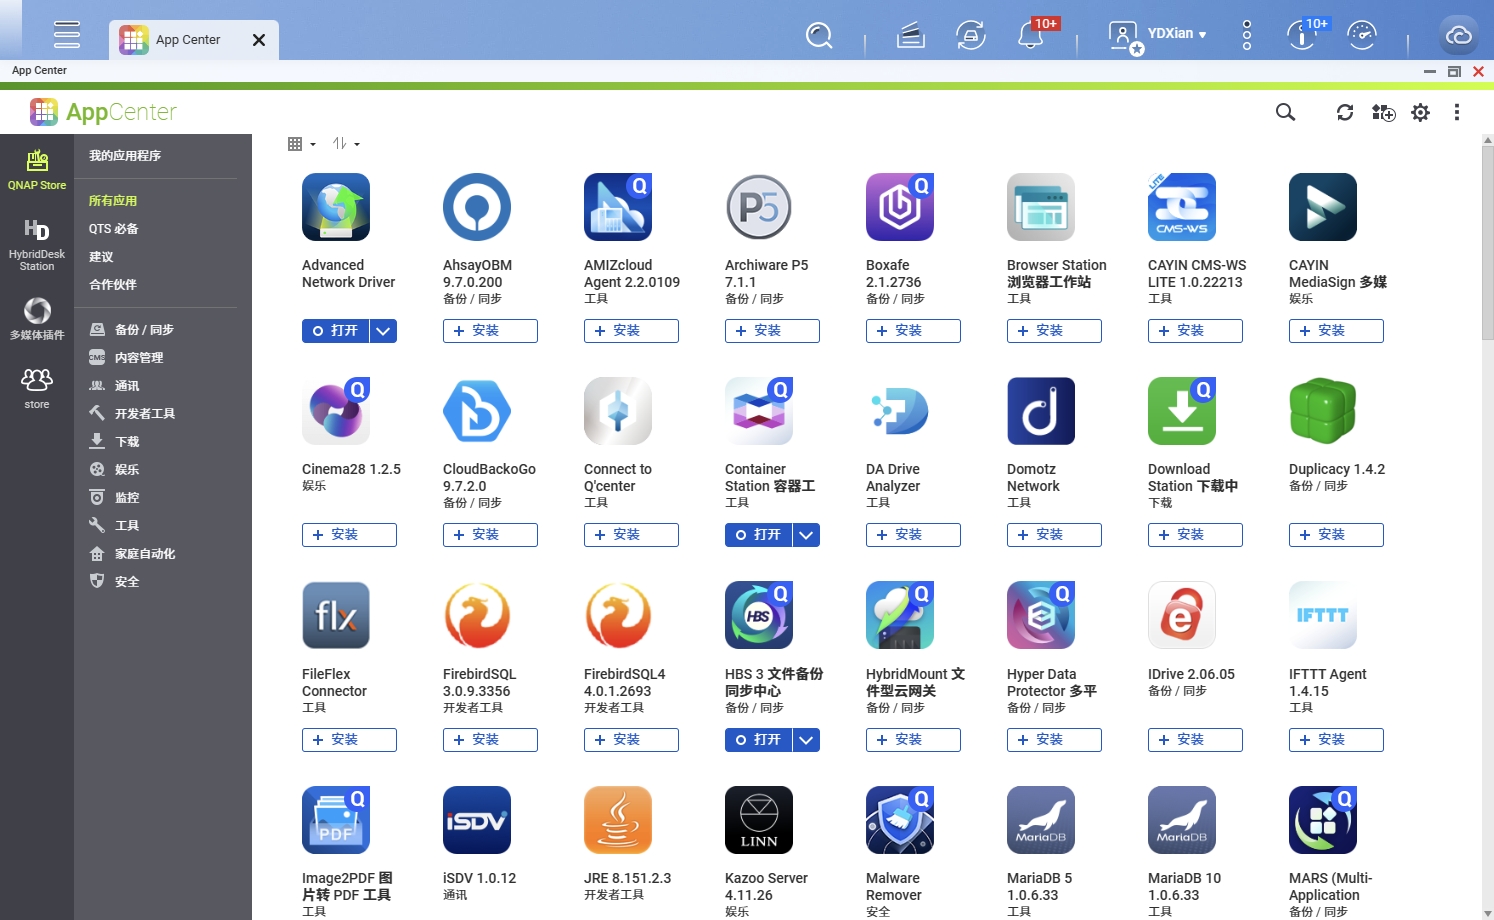Image resolution: width=1494 pixels, height=920 pixels.
Task: Install IFTTT Agent app
Action: coord(1336,740)
